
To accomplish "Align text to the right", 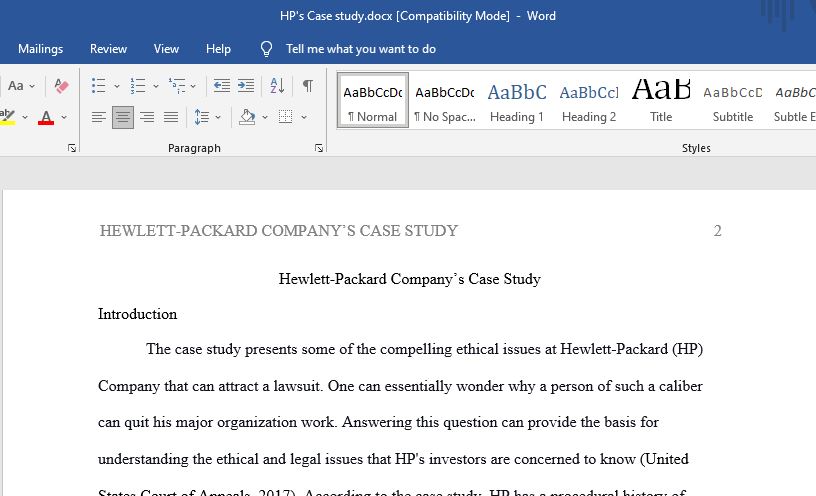I will pyautogui.click(x=147, y=117).
